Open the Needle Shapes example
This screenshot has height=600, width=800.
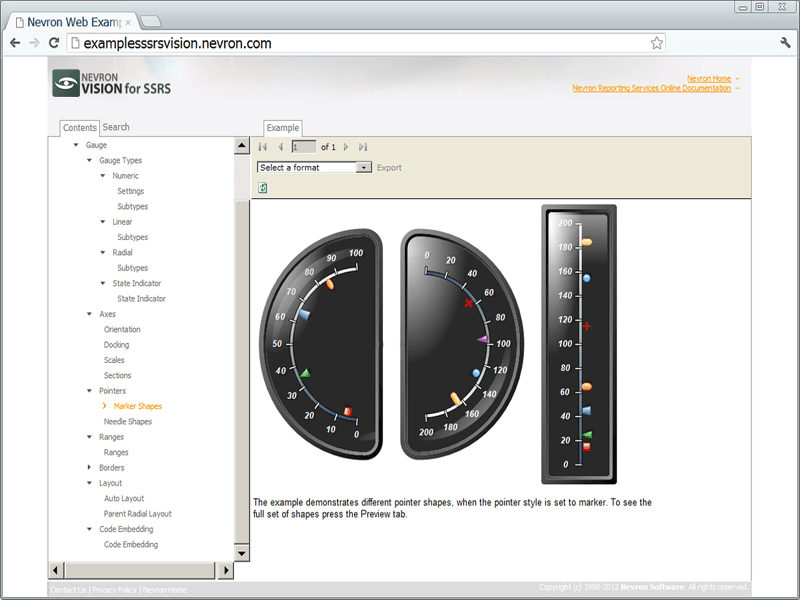pyautogui.click(x=128, y=421)
